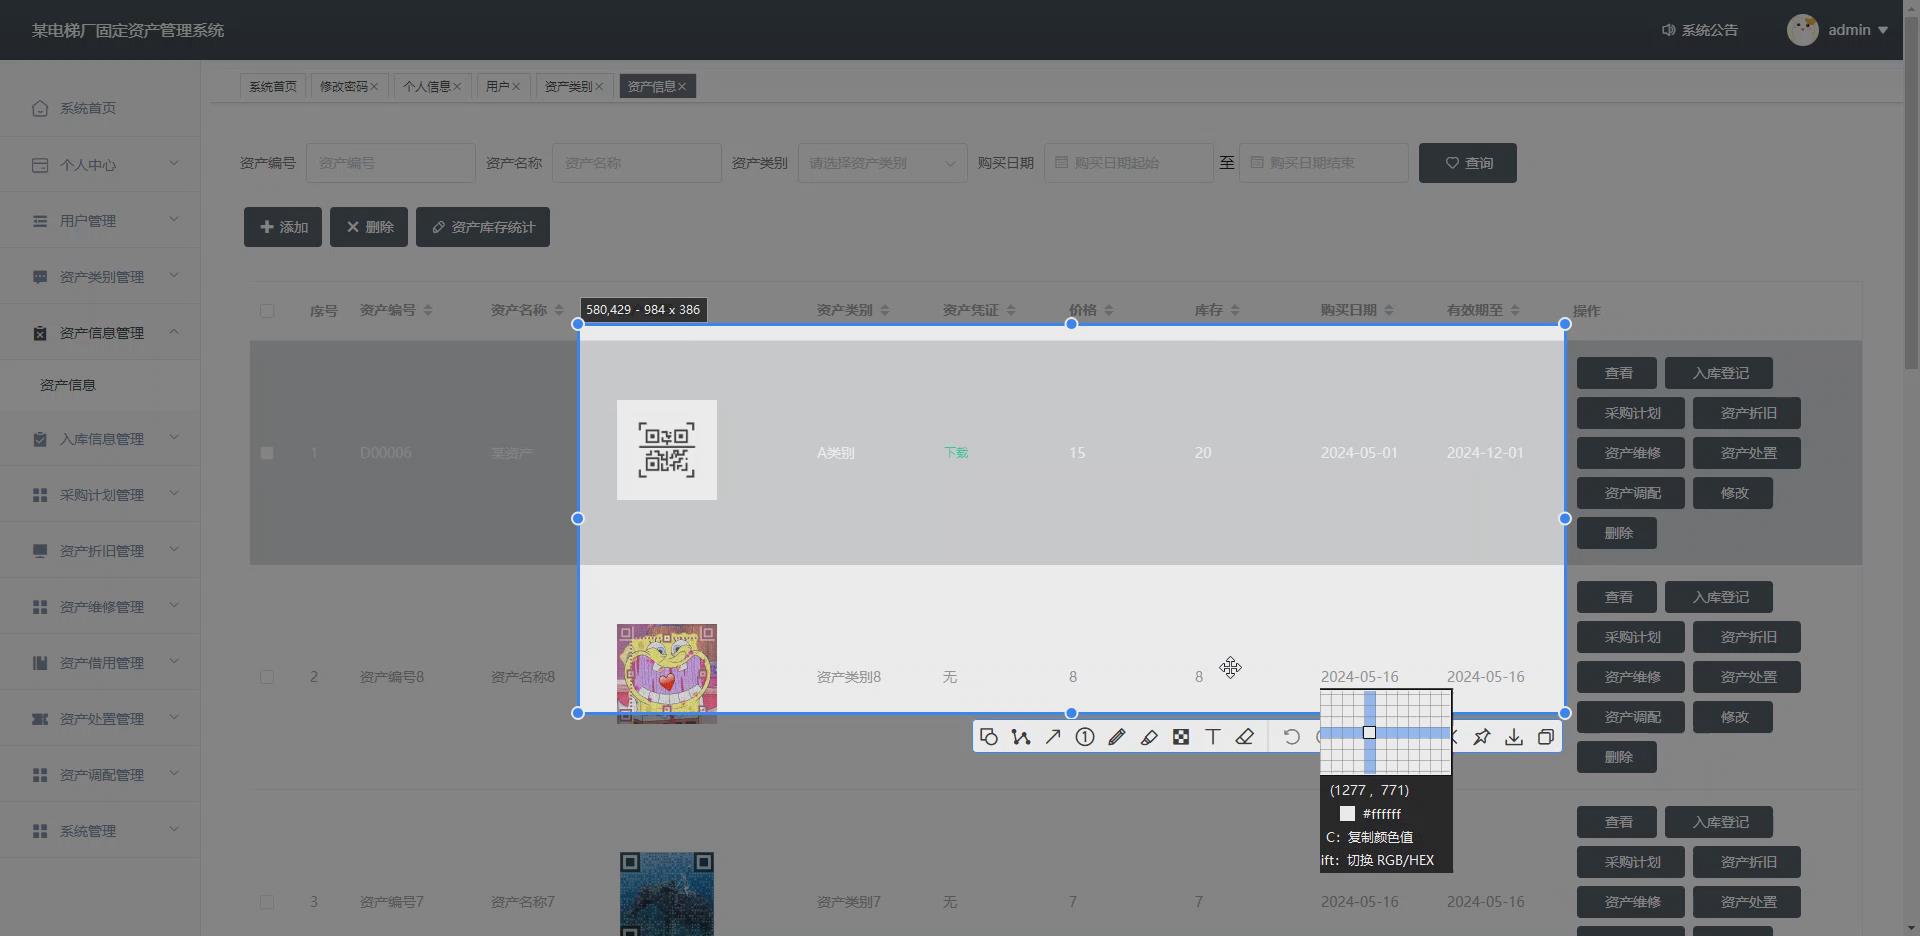
Task: Save the screenshot with download icon
Action: (x=1514, y=737)
